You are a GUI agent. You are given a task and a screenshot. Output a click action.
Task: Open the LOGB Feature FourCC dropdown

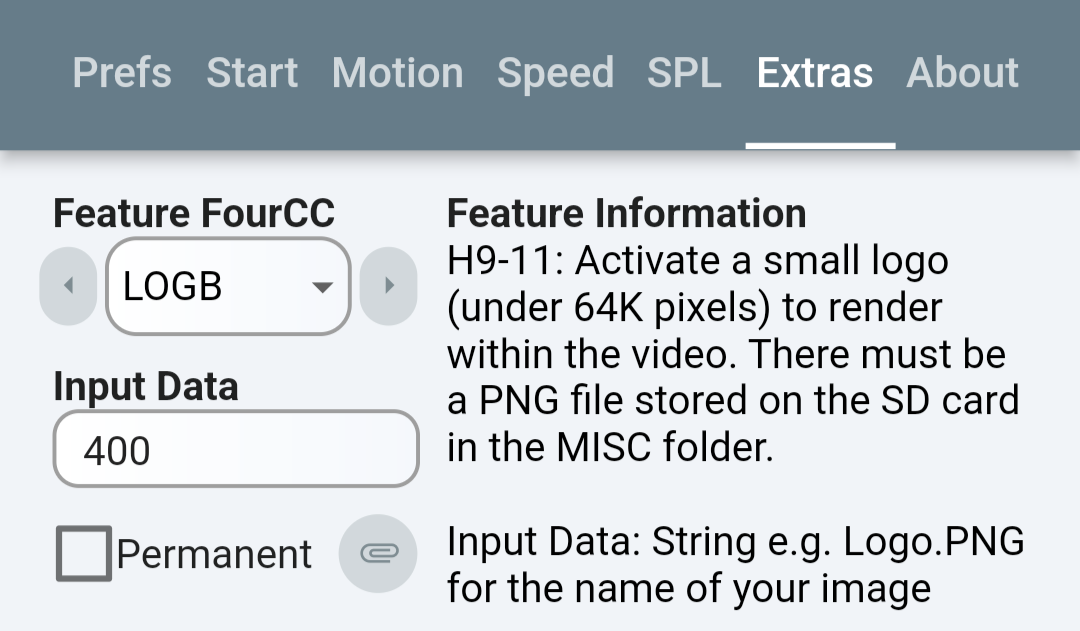pyautogui.click(x=228, y=287)
